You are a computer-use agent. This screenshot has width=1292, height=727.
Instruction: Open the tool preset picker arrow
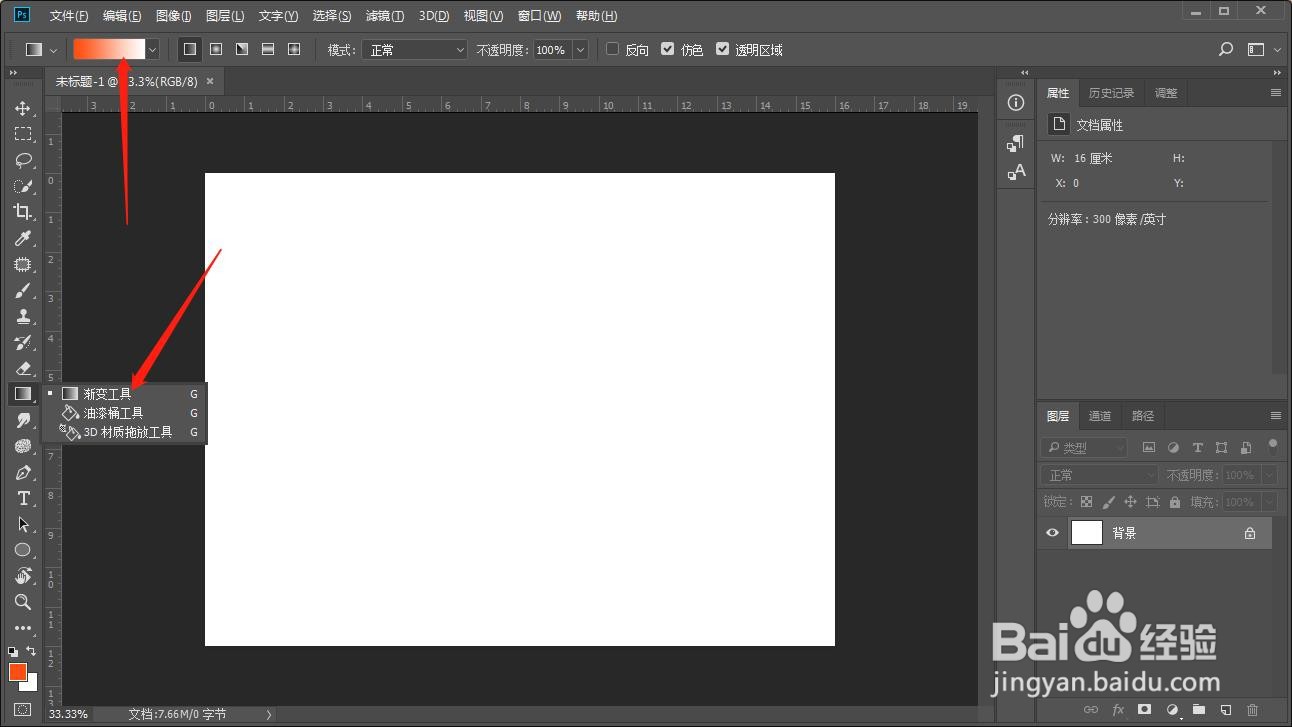[54, 49]
